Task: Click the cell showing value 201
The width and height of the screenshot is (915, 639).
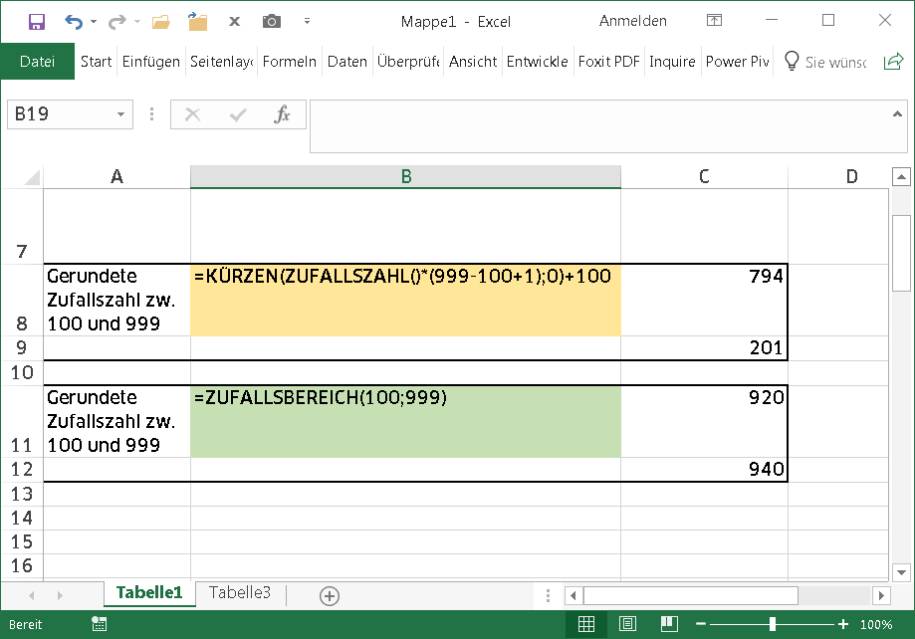Action: coord(704,348)
